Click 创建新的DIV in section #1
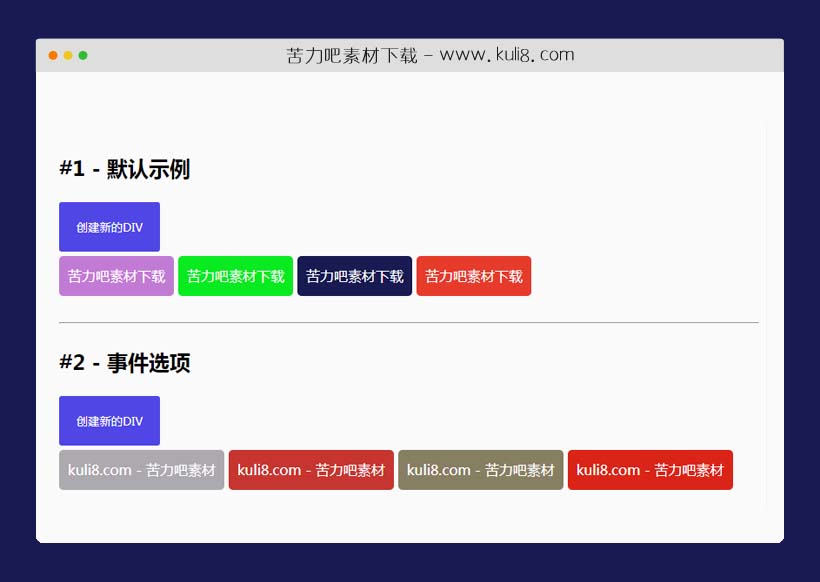This screenshot has height=582, width=820. [109, 226]
